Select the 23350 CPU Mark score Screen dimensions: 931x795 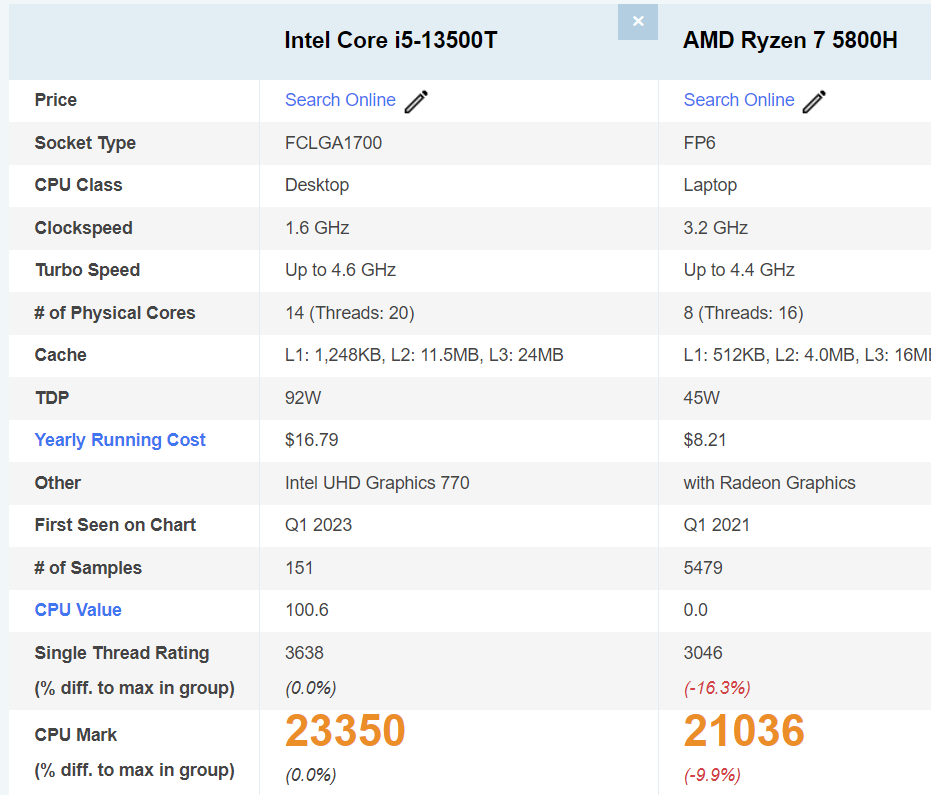click(345, 731)
